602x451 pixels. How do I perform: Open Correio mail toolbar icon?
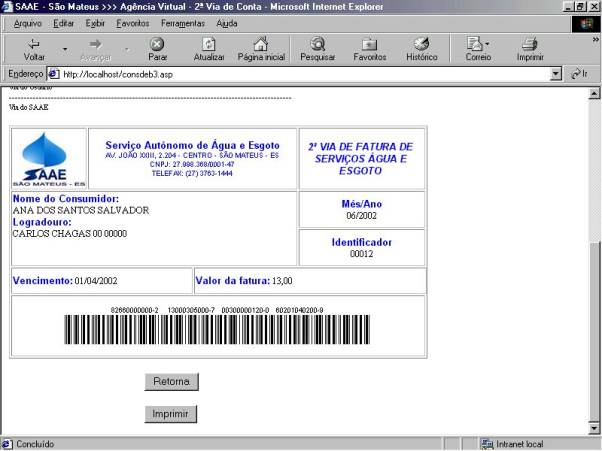click(475, 43)
